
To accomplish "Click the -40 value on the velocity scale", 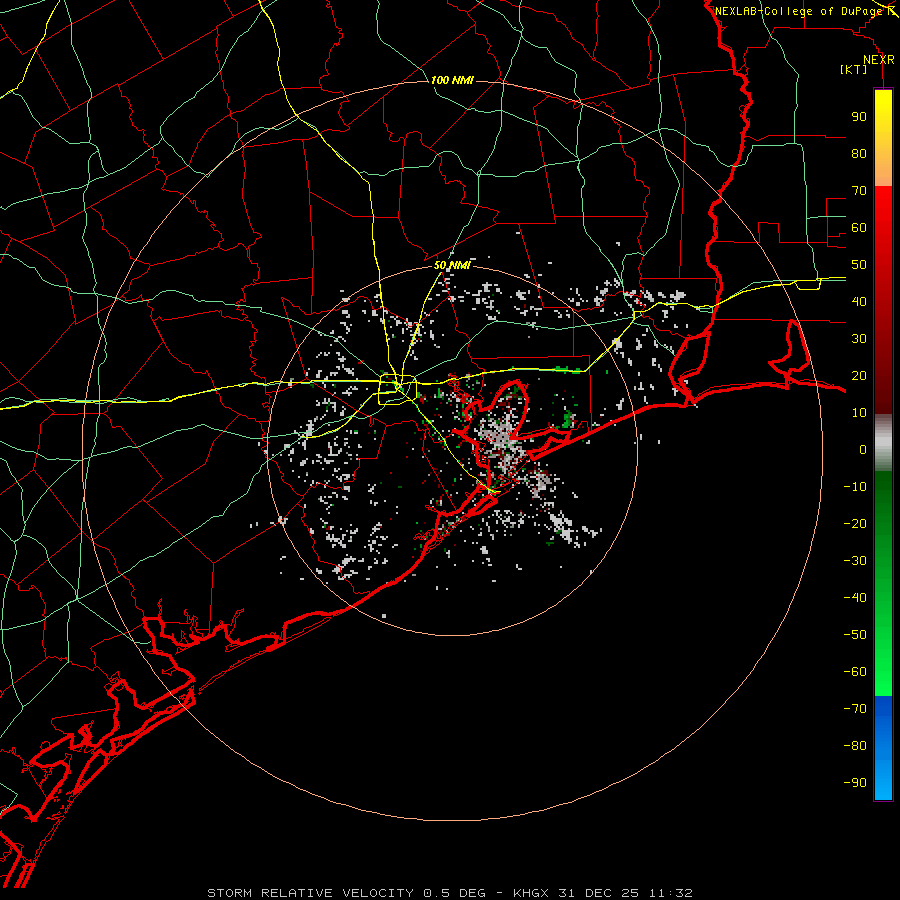I will pyautogui.click(x=855, y=598).
